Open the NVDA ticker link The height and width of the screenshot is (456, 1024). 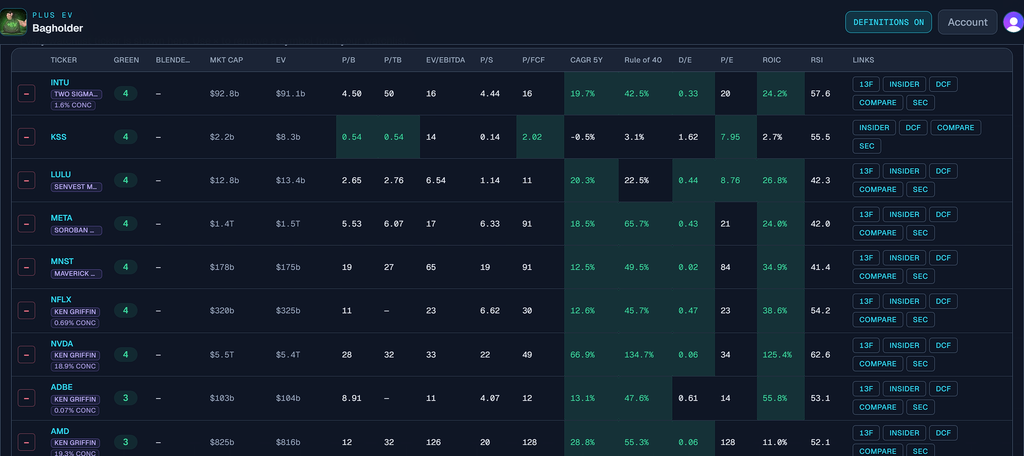[x=62, y=344]
